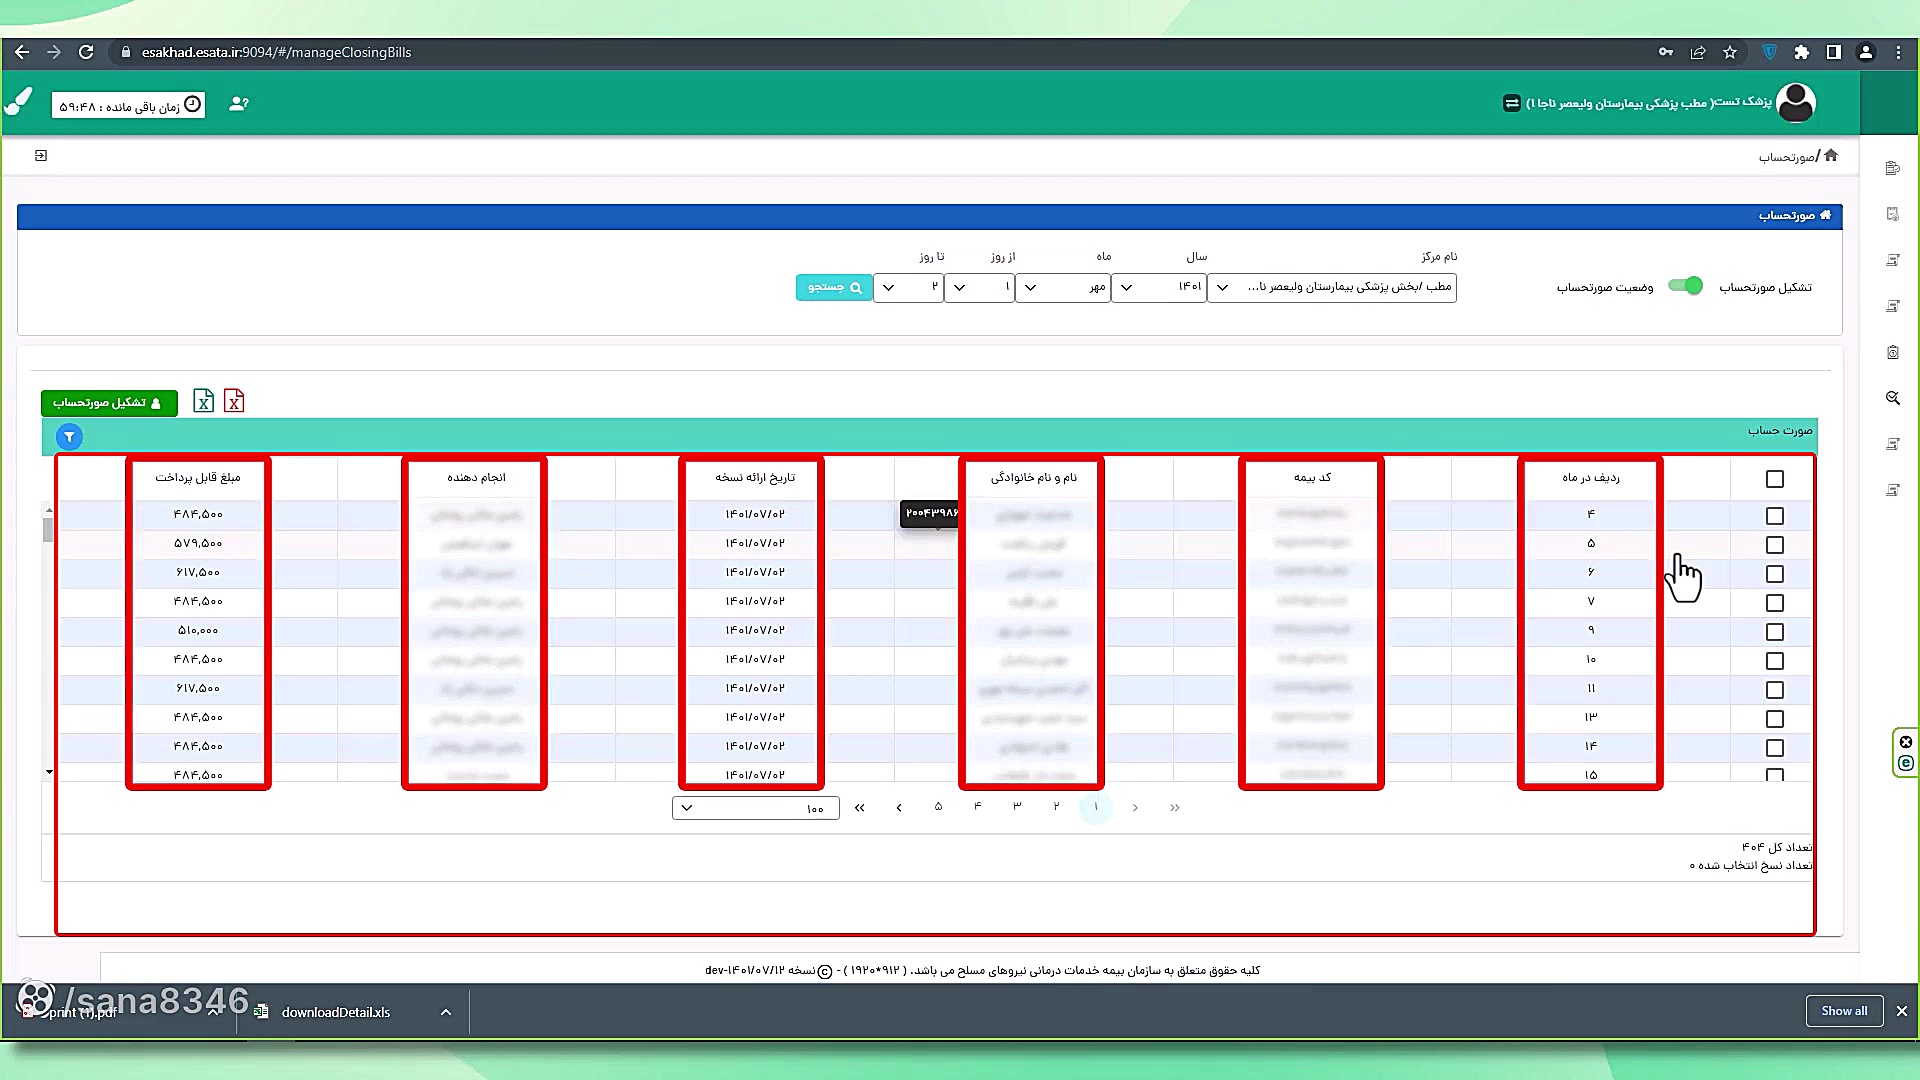Click Show all in the downloads bar

[1844, 1011]
